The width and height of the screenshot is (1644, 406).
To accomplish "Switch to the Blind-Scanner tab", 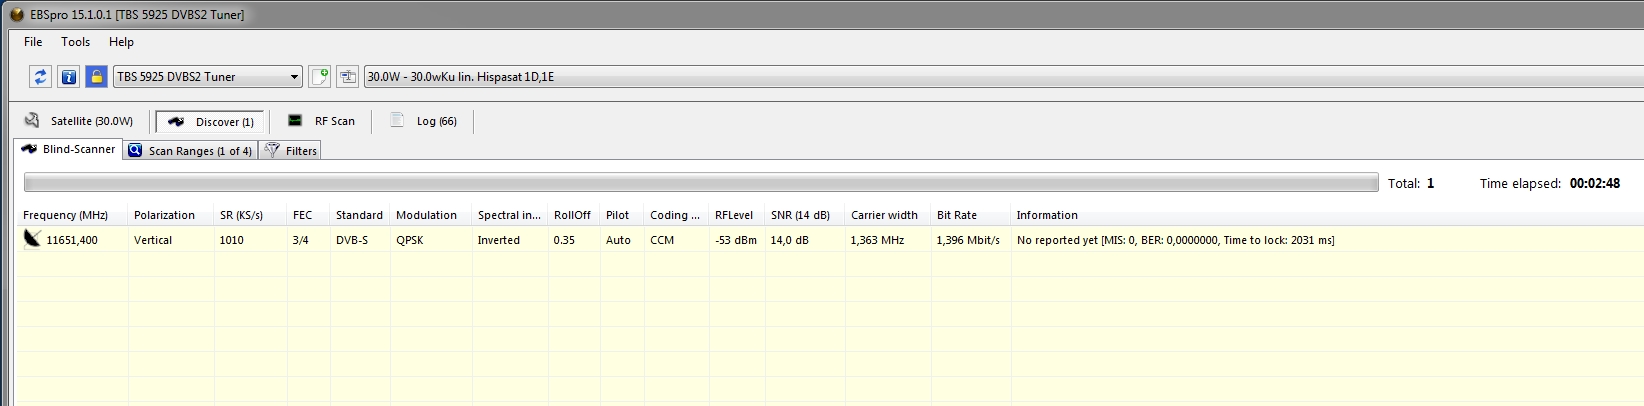I will (68, 150).
